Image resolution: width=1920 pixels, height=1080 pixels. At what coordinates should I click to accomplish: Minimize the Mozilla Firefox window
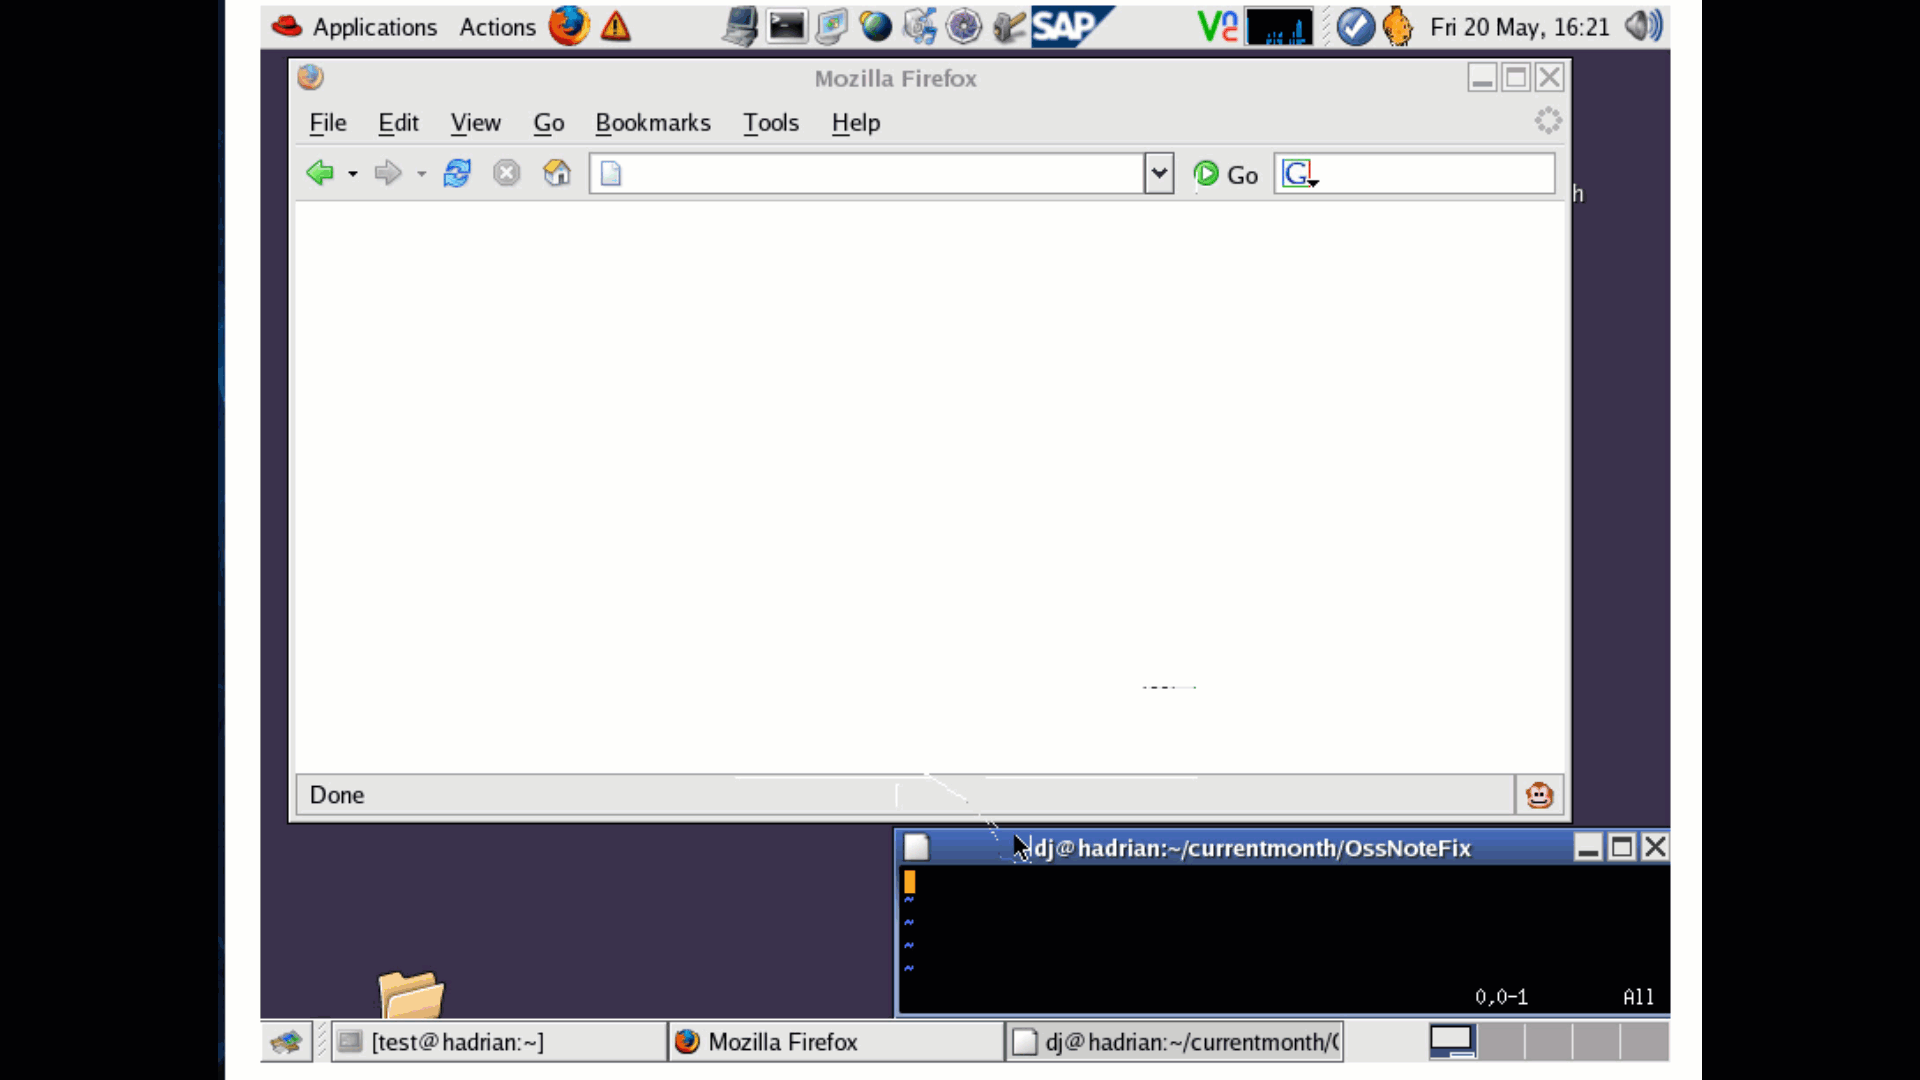1482,77
